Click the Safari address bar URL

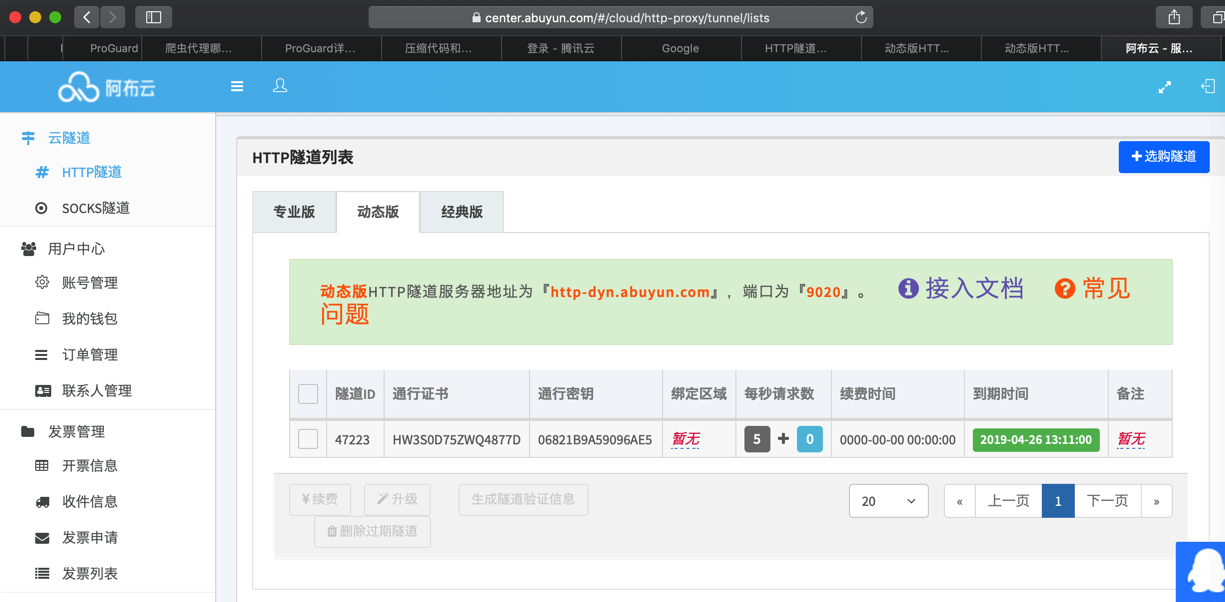coord(620,17)
